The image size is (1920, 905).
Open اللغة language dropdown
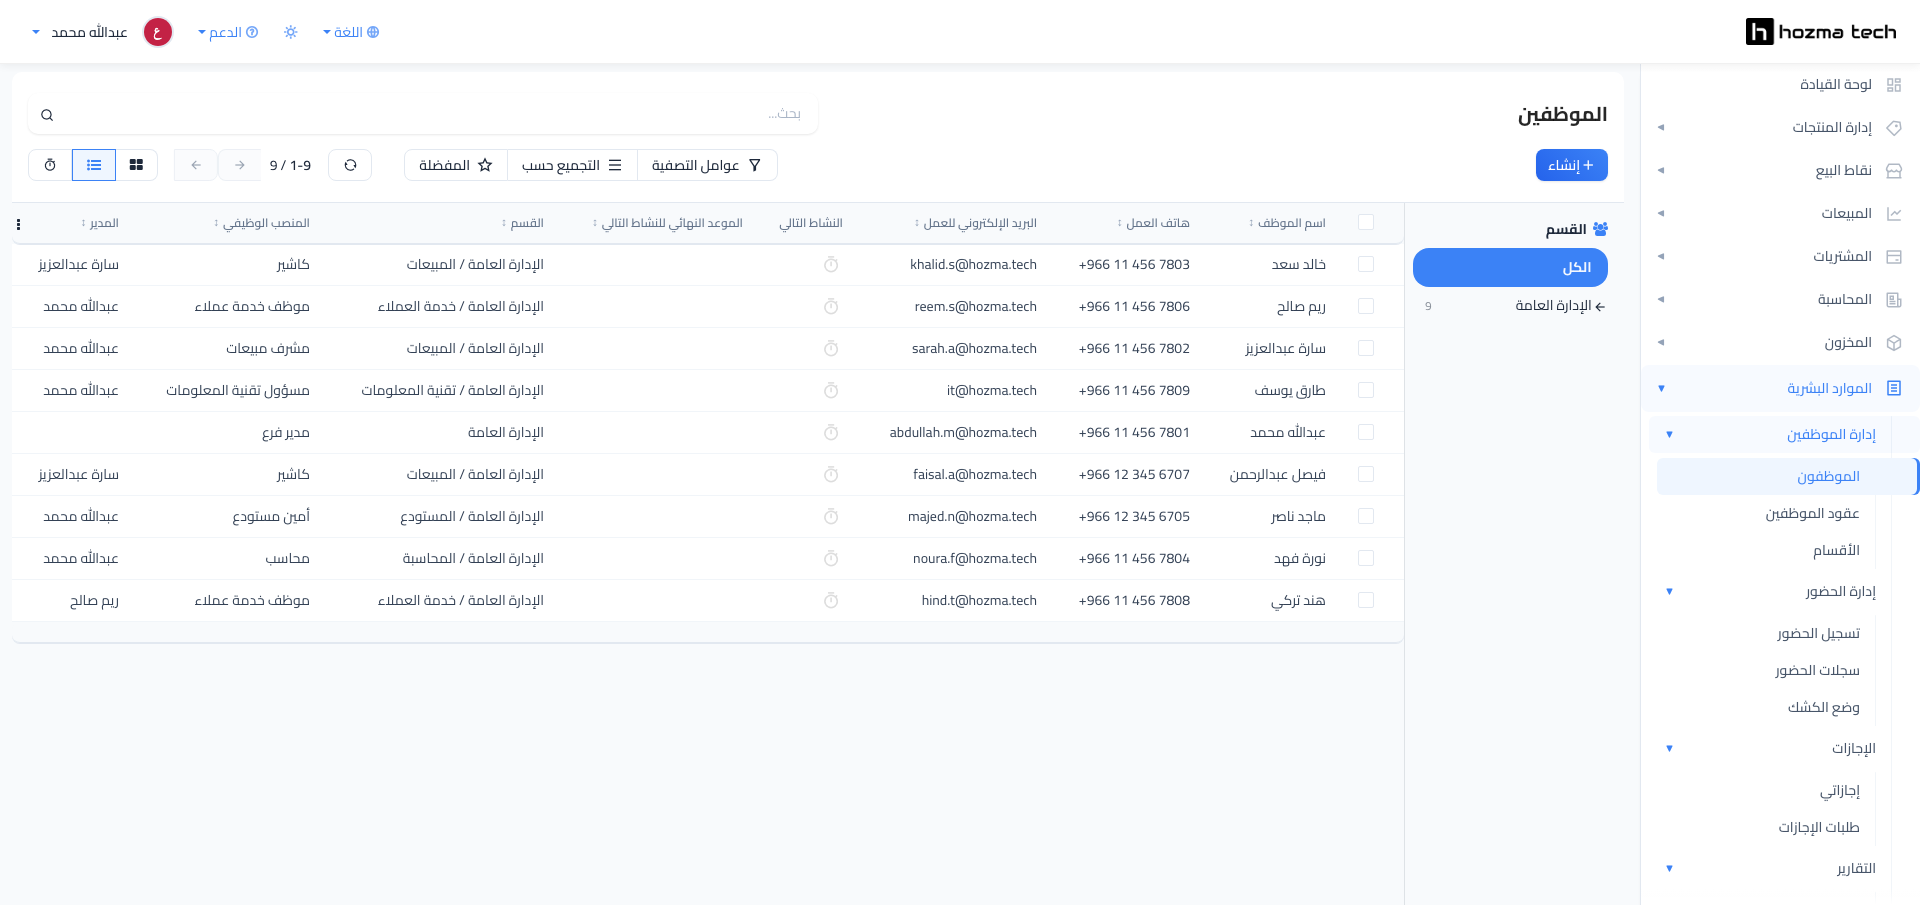(351, 32)
